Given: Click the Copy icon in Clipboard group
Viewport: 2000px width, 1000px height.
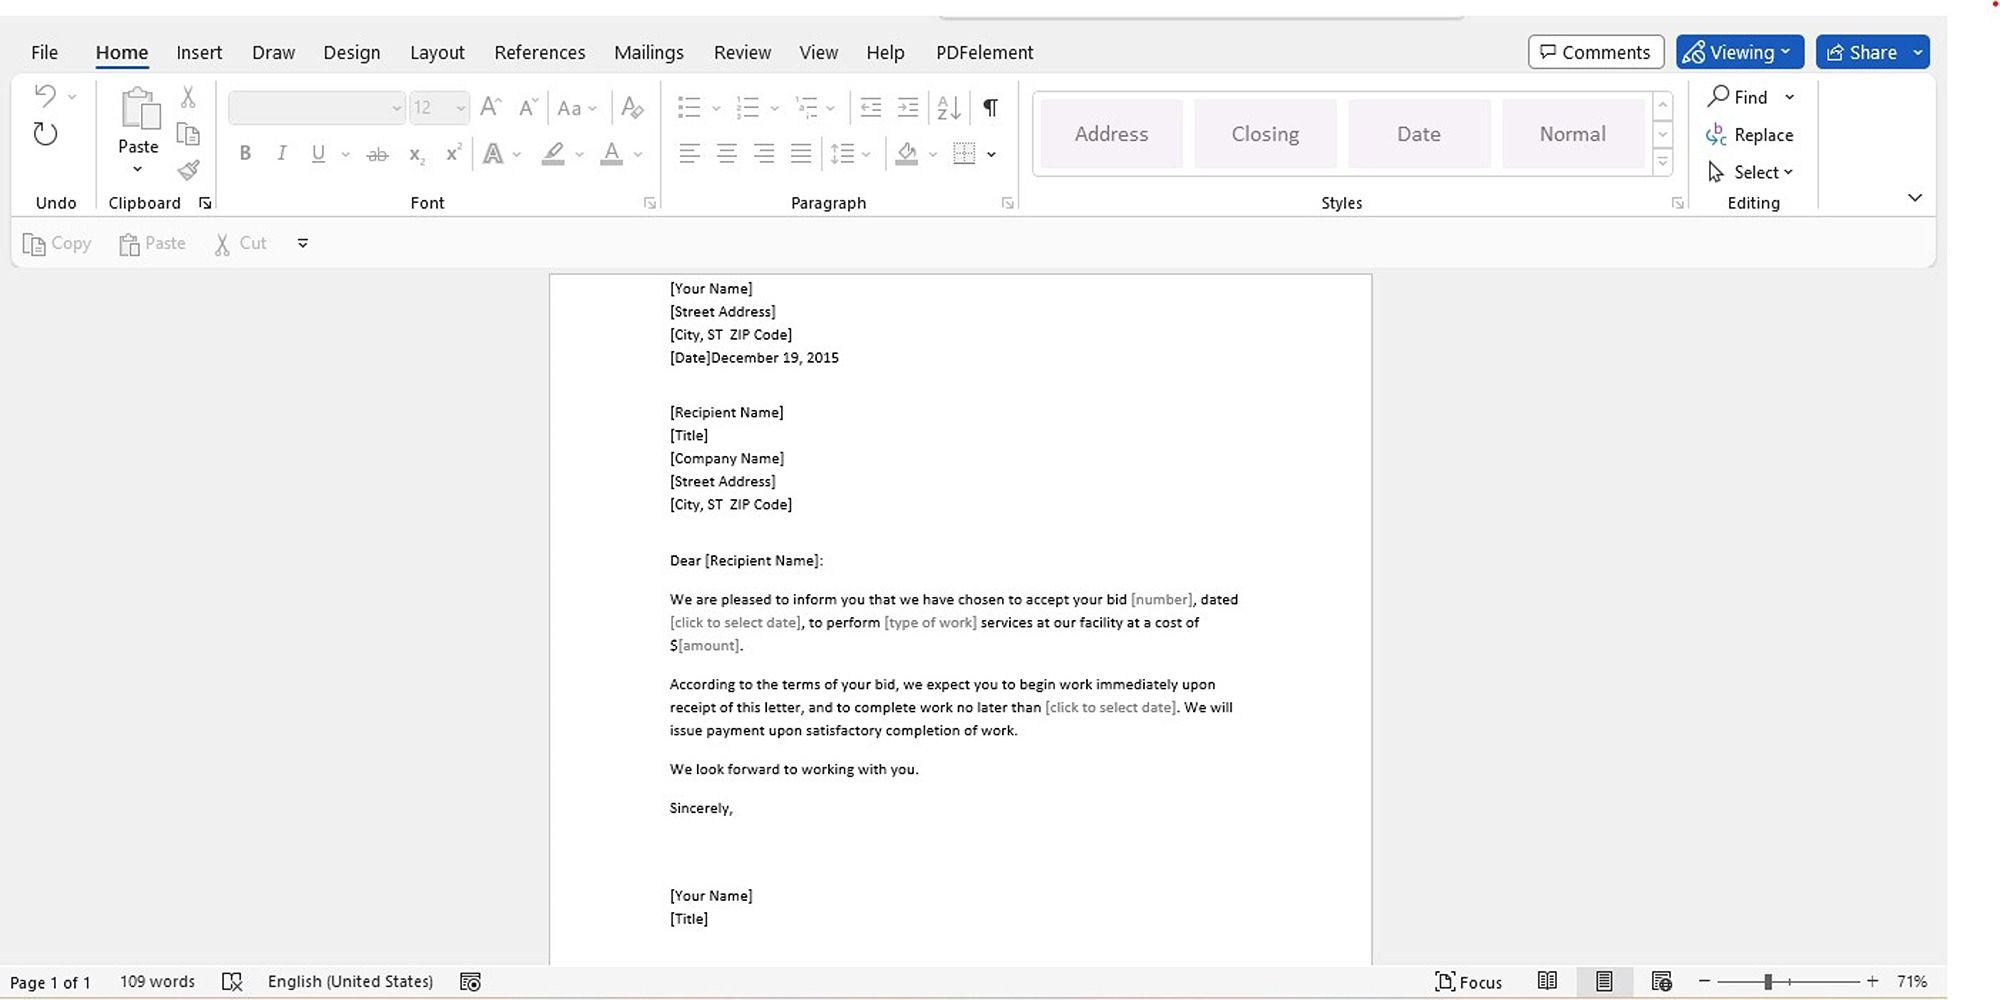Looking at the screenshot, I should click(x=188, y=134).
